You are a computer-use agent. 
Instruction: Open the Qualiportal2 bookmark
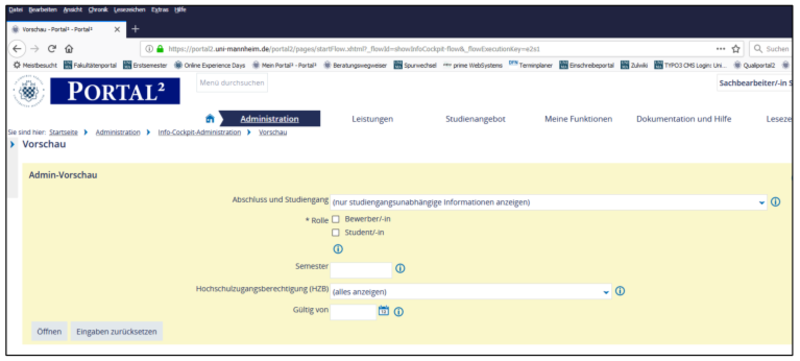tap(755, 65)
